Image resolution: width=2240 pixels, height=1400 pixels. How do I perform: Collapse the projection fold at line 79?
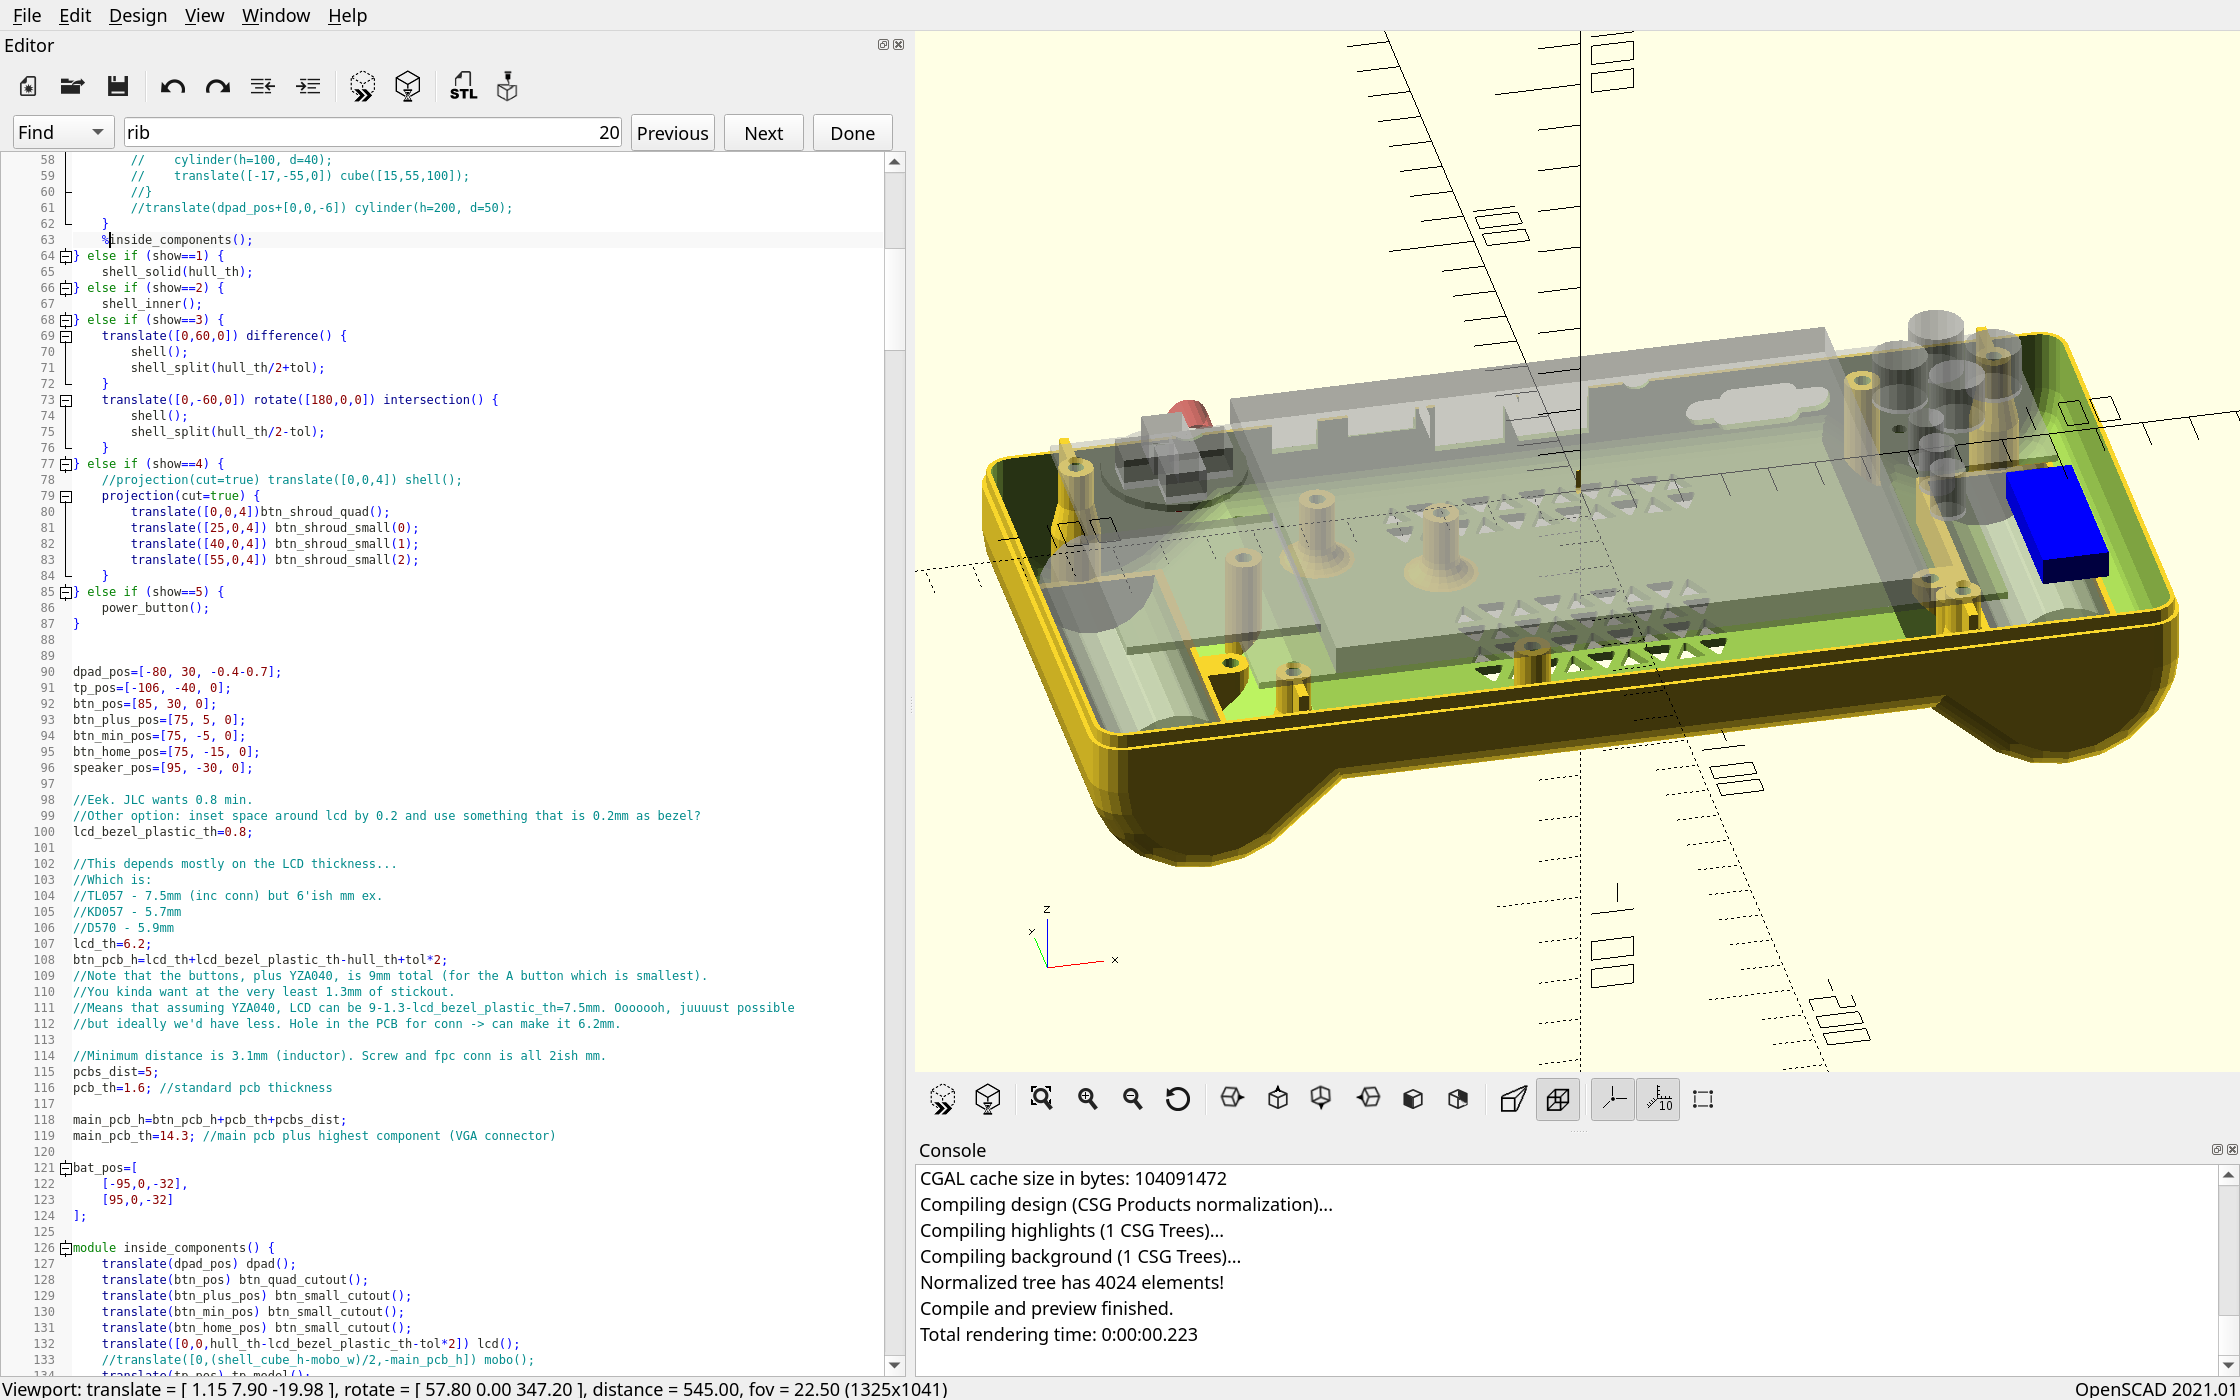click(x=66, y=496)
